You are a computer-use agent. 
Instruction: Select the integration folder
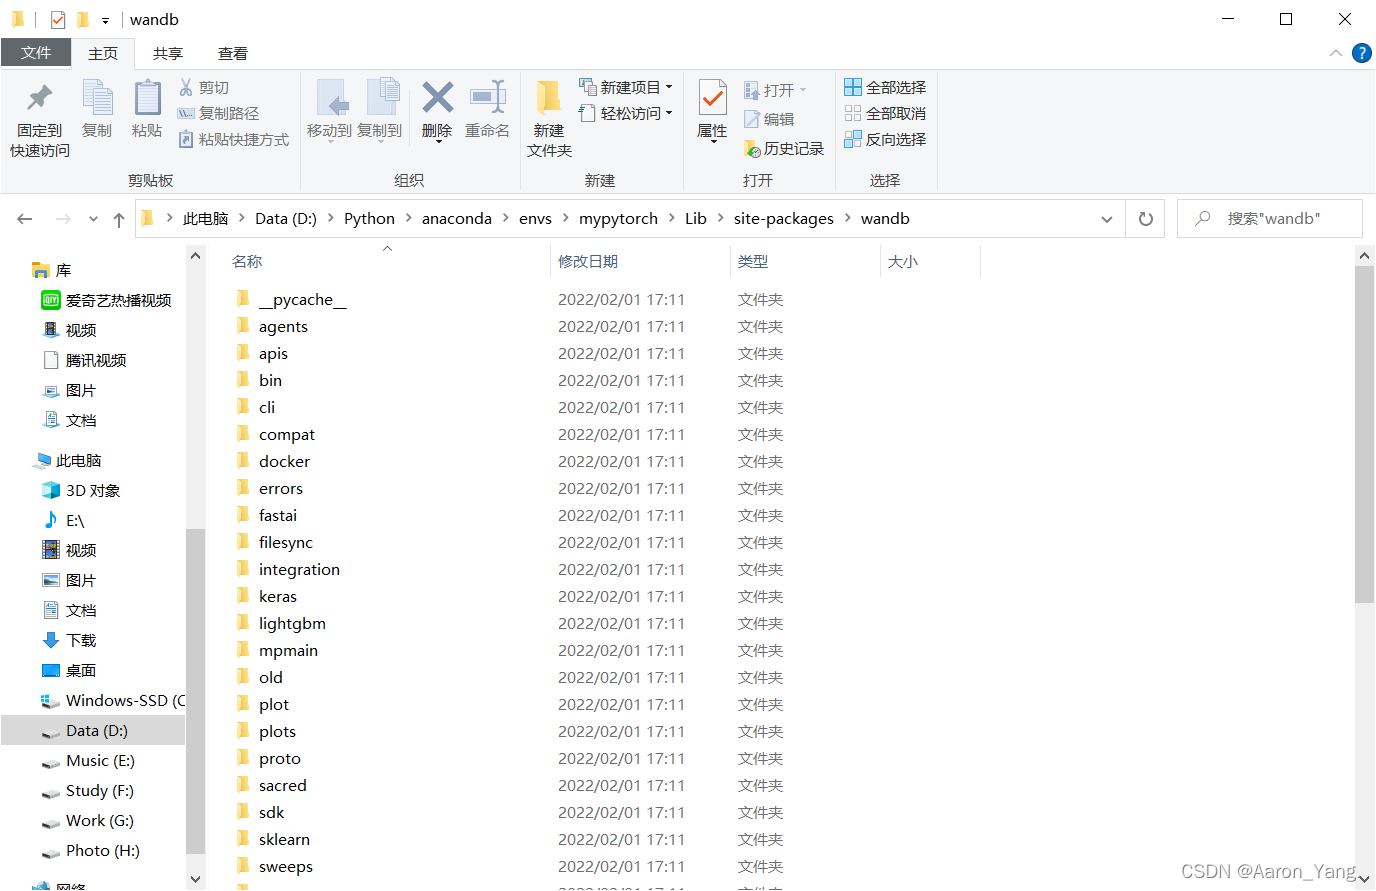287,570
